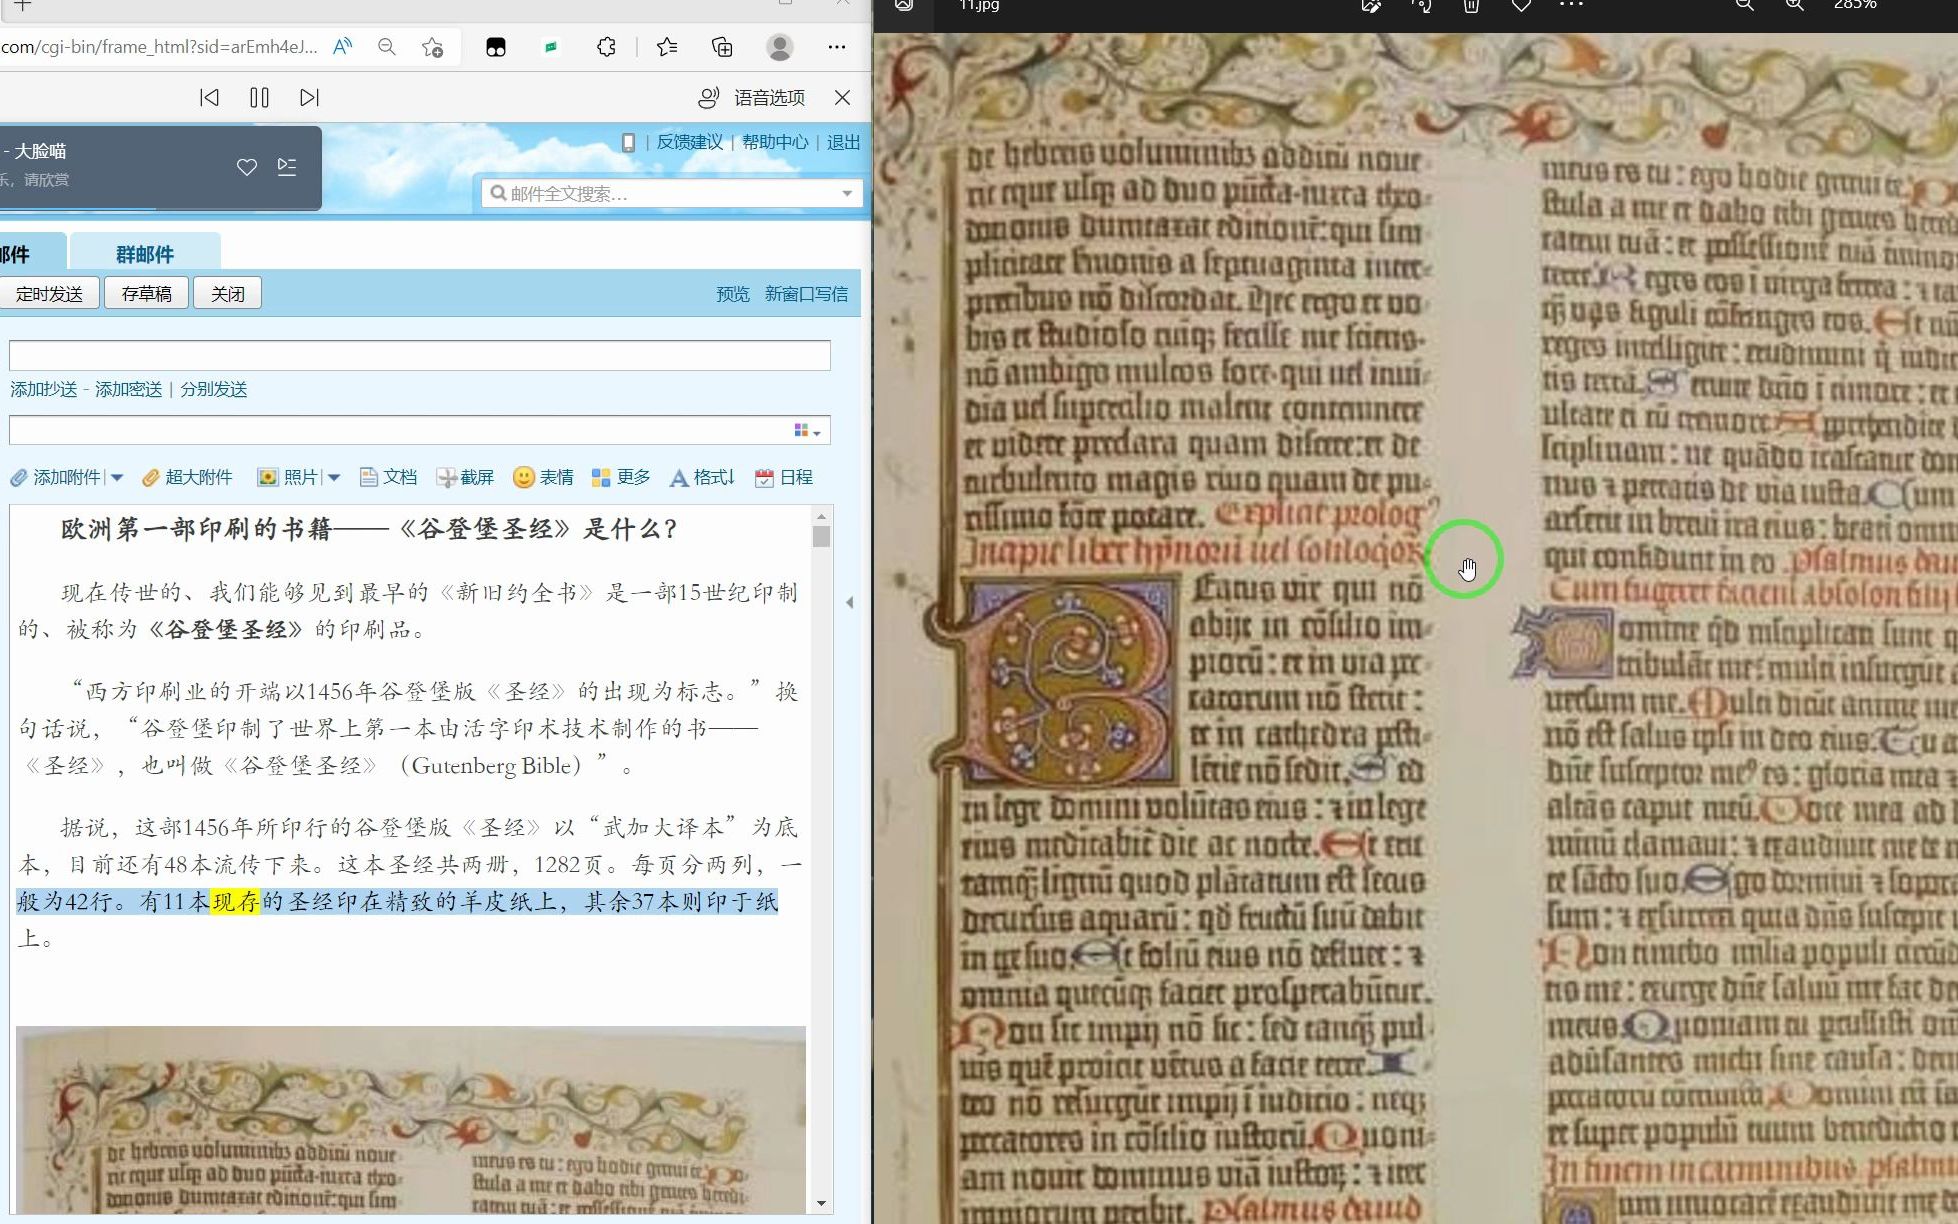Open the Photos viewer more options menu

point(1571,5)
